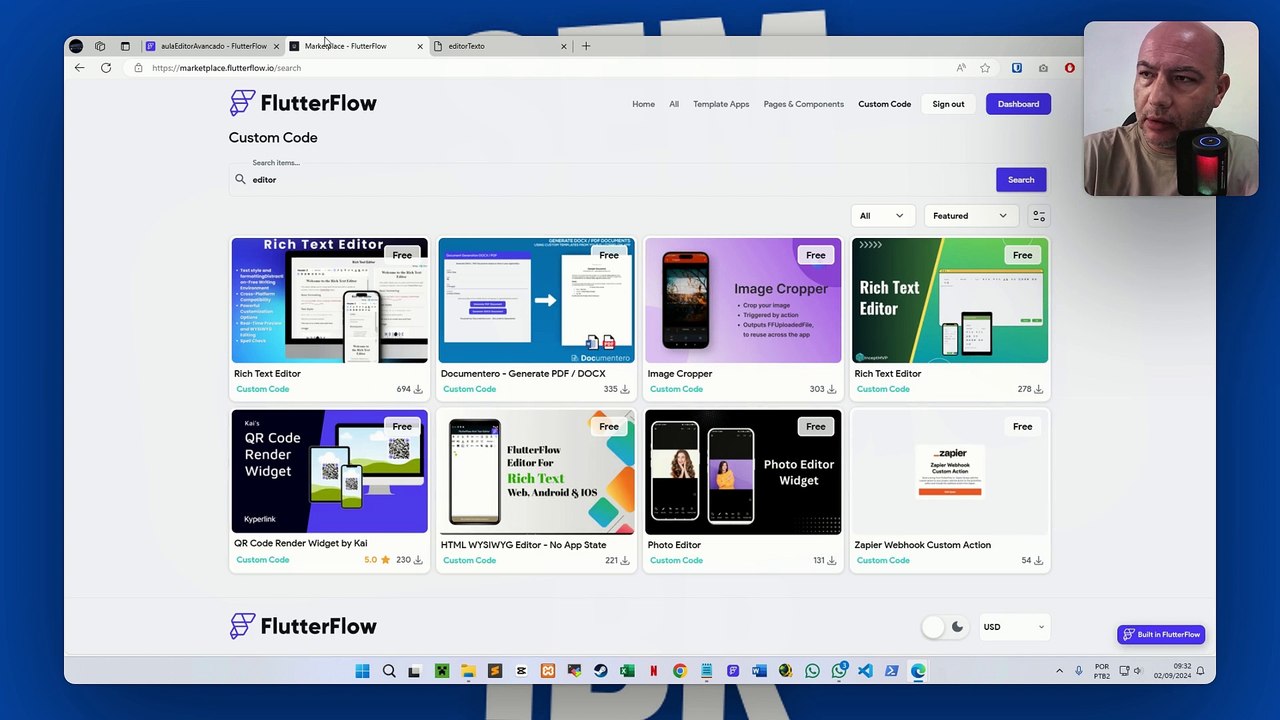
Task: Open a new browser tab with plus
Action: [x=586, y=46]
